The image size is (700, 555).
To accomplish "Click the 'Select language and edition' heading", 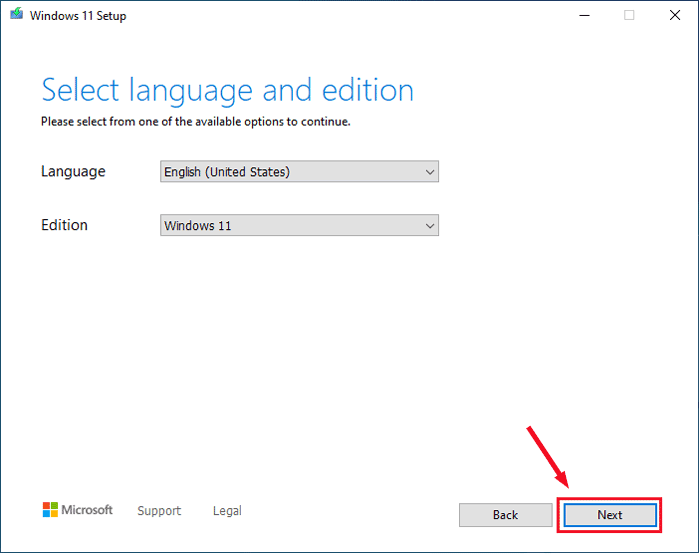I will (x=228, y=91).
